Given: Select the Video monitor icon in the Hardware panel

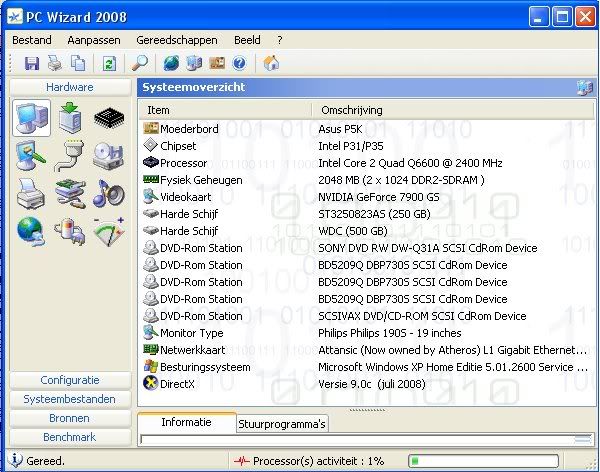Looking at the screenshot, I should point(31,156).
